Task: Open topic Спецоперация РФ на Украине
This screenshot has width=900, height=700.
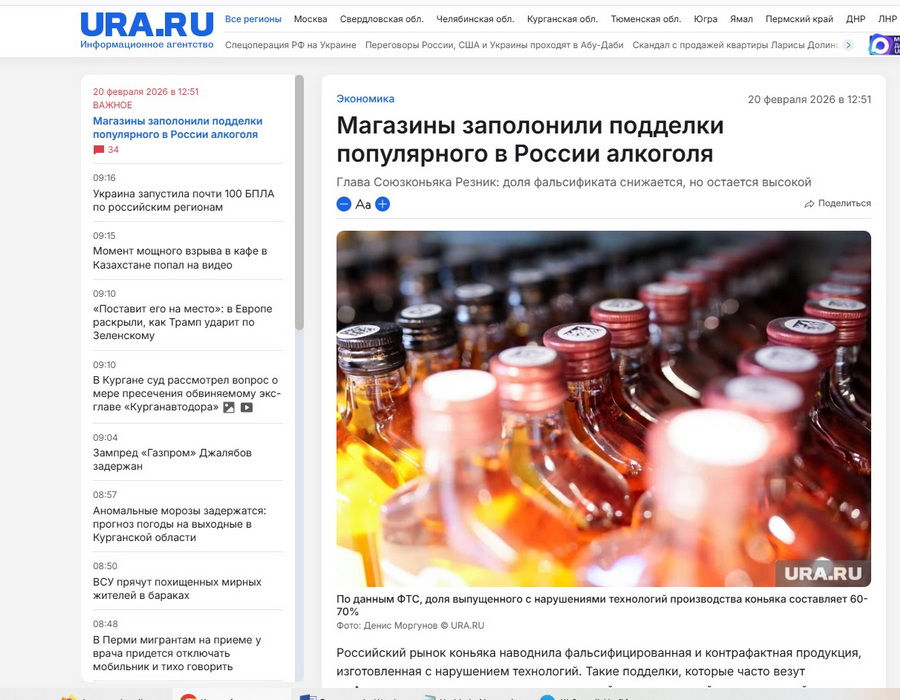Action: 289,45
